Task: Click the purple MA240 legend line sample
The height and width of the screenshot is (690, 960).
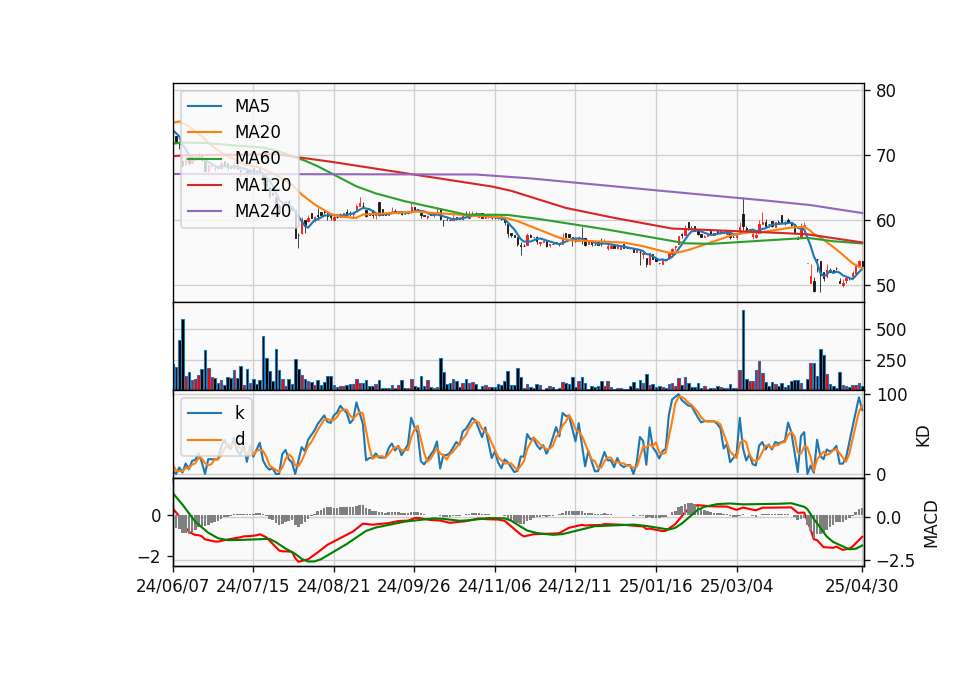Action: click(x=204, y=211)
